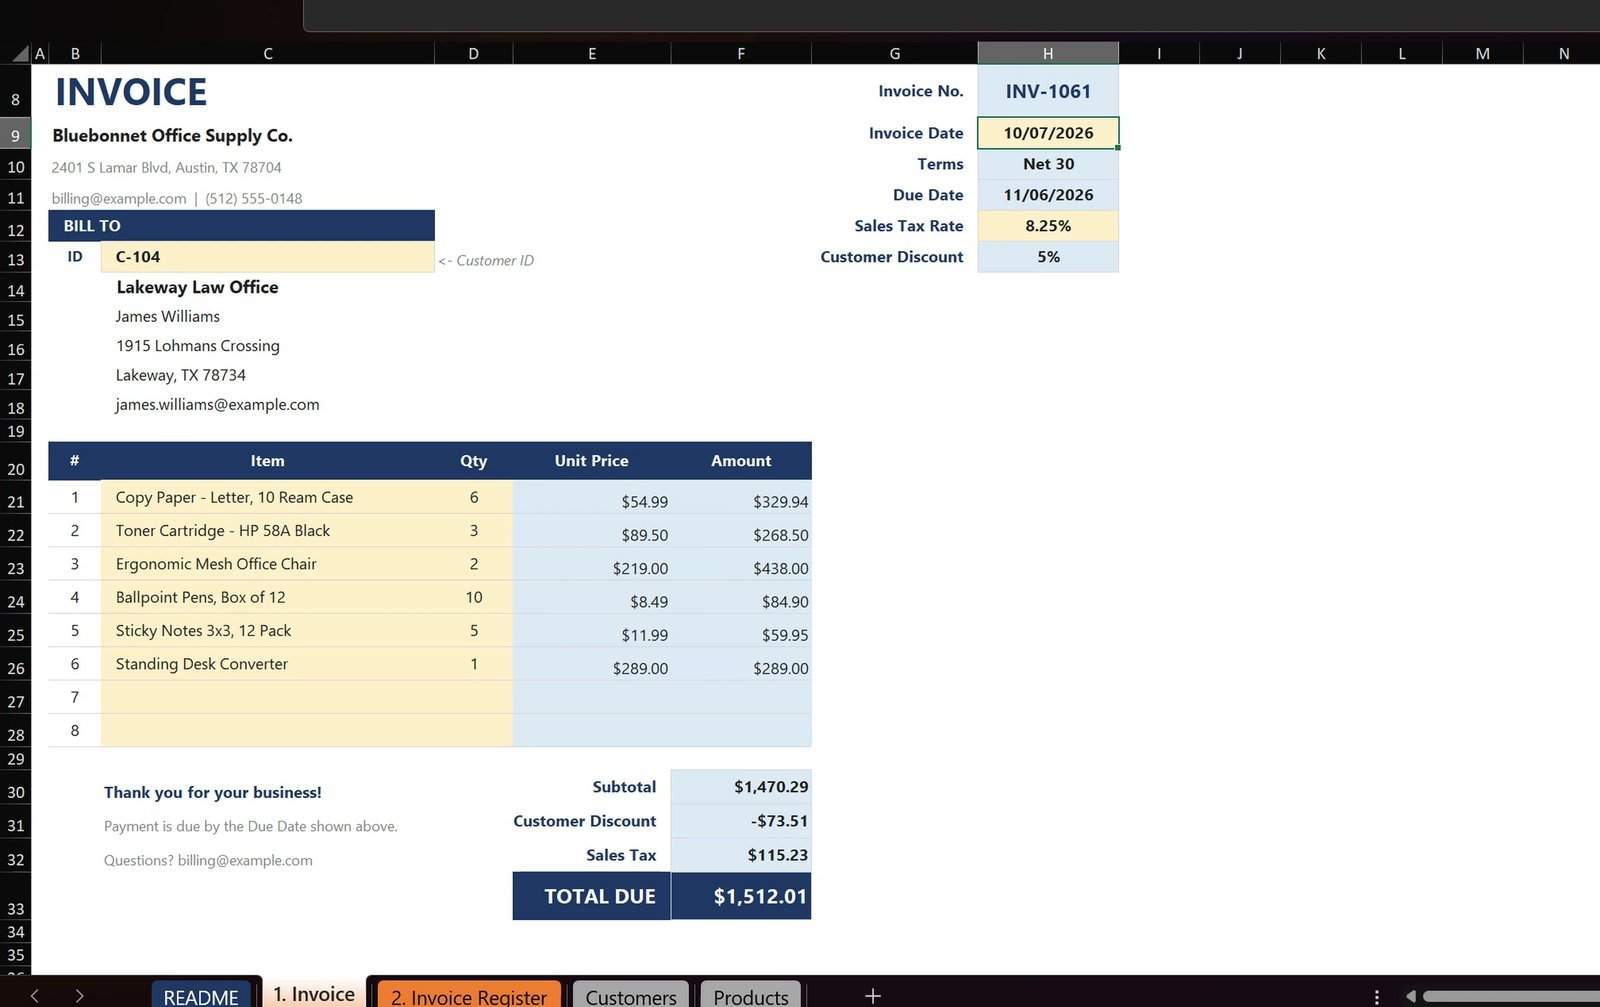
Task: Click unit price $54.99 cell
Action: [x=592, y=498]
